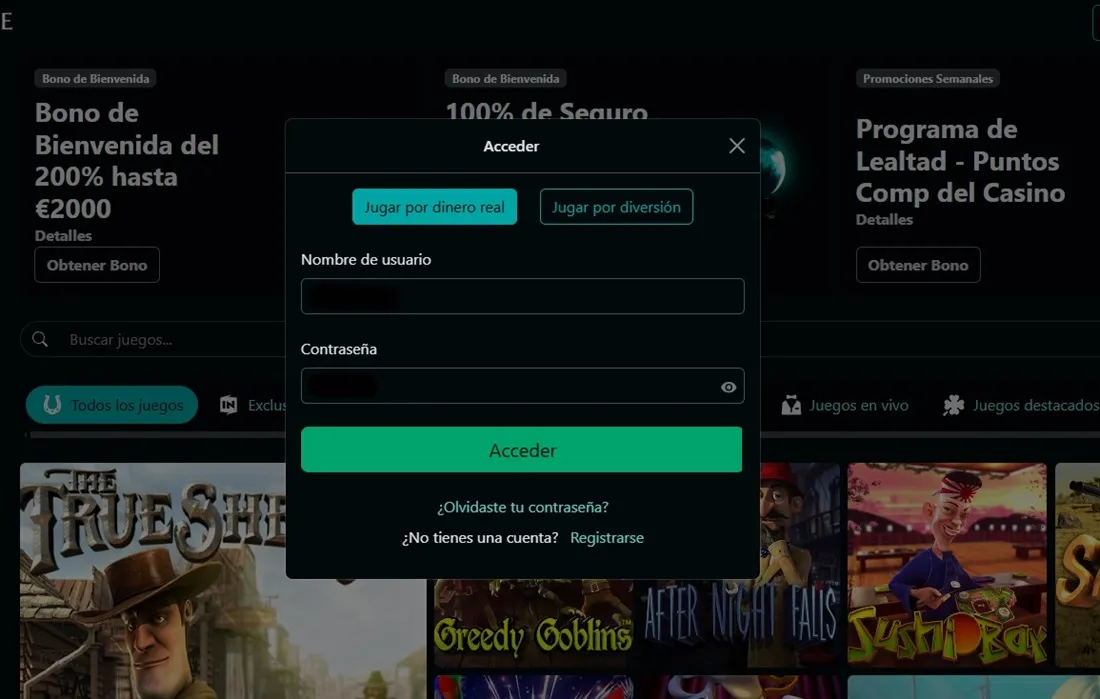Open the ¿Olvidaste tu contraseña? link
Viewport: 1100px width, 699px height.
tap(522, 507)
